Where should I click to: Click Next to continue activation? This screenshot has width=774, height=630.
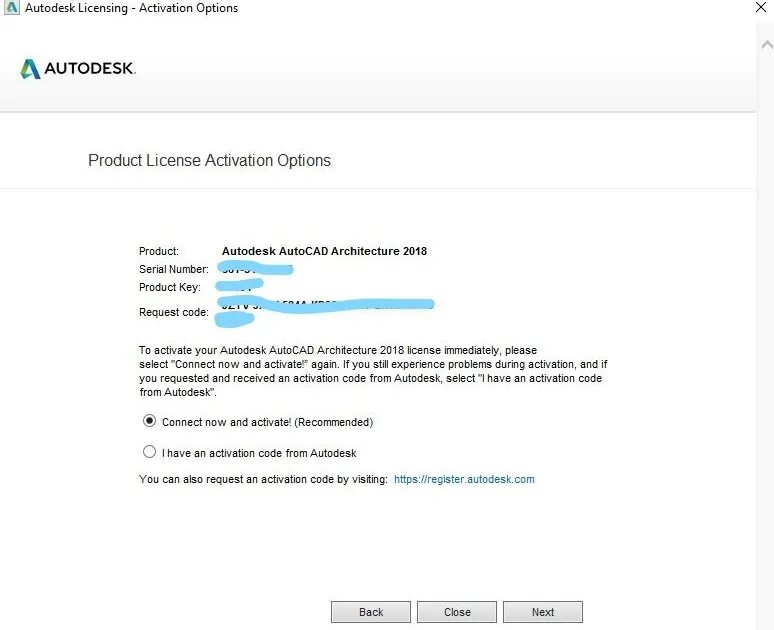542,612
